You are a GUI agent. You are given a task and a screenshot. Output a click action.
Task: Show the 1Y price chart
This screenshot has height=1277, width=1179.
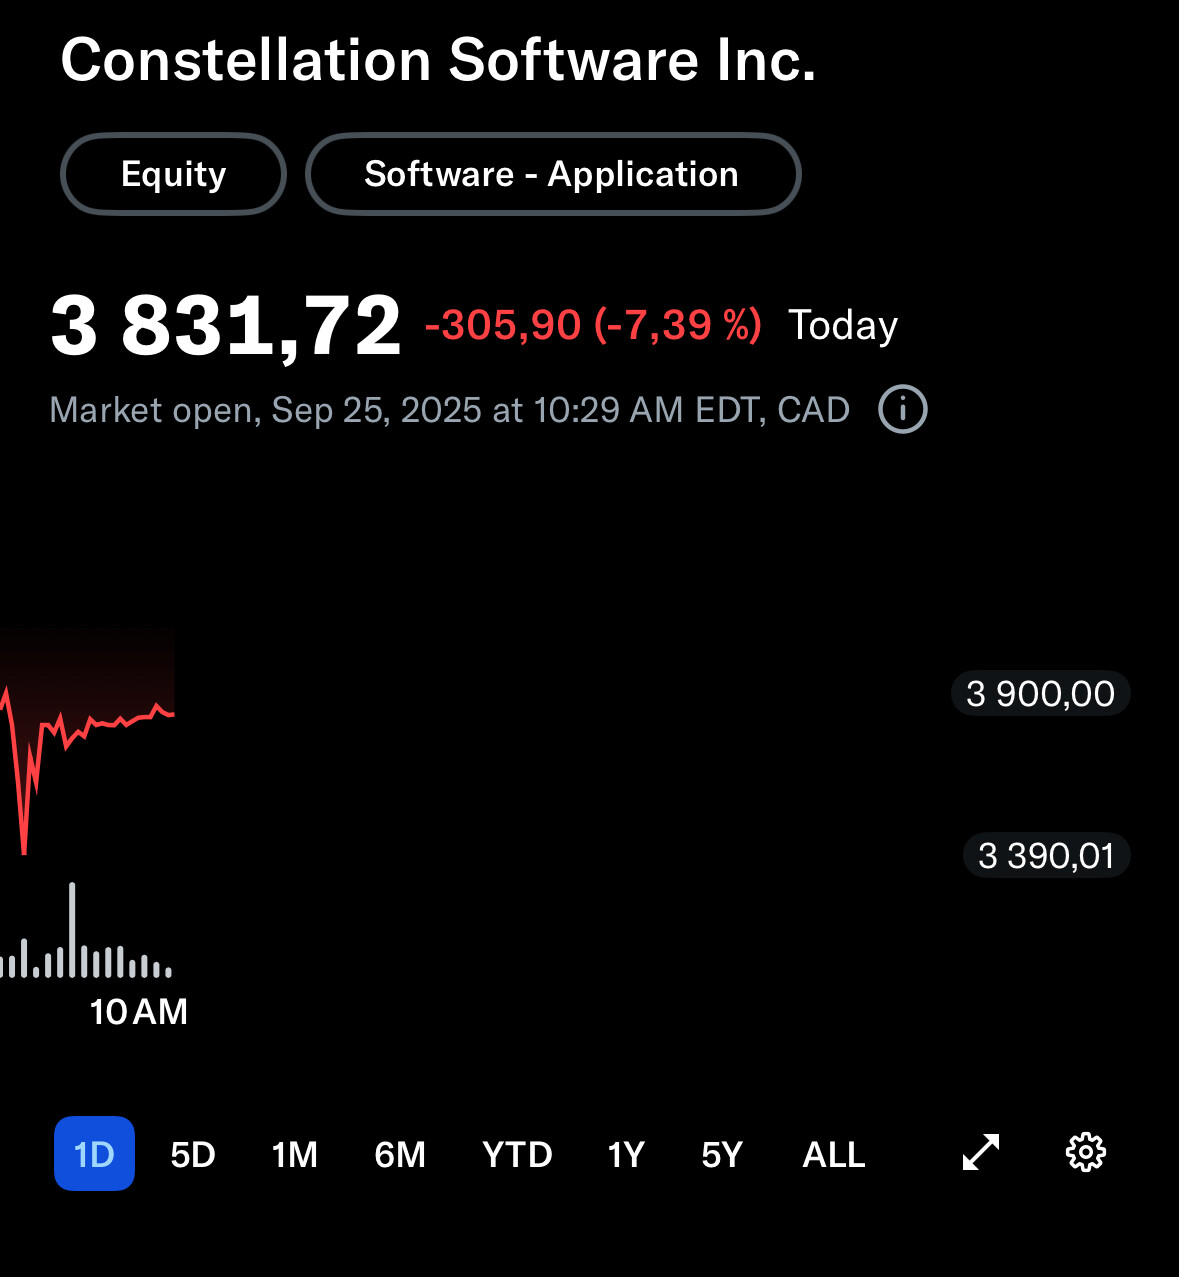point(626,1155)
